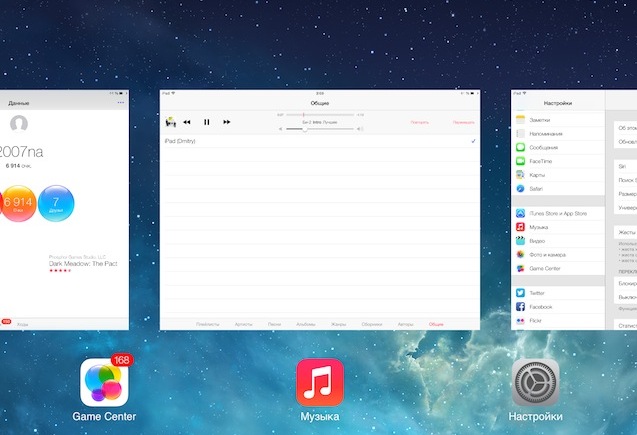Viewport: 637px width, 435px height.
Task: Open the Общие tab in Music
Action: pos(436,325)
